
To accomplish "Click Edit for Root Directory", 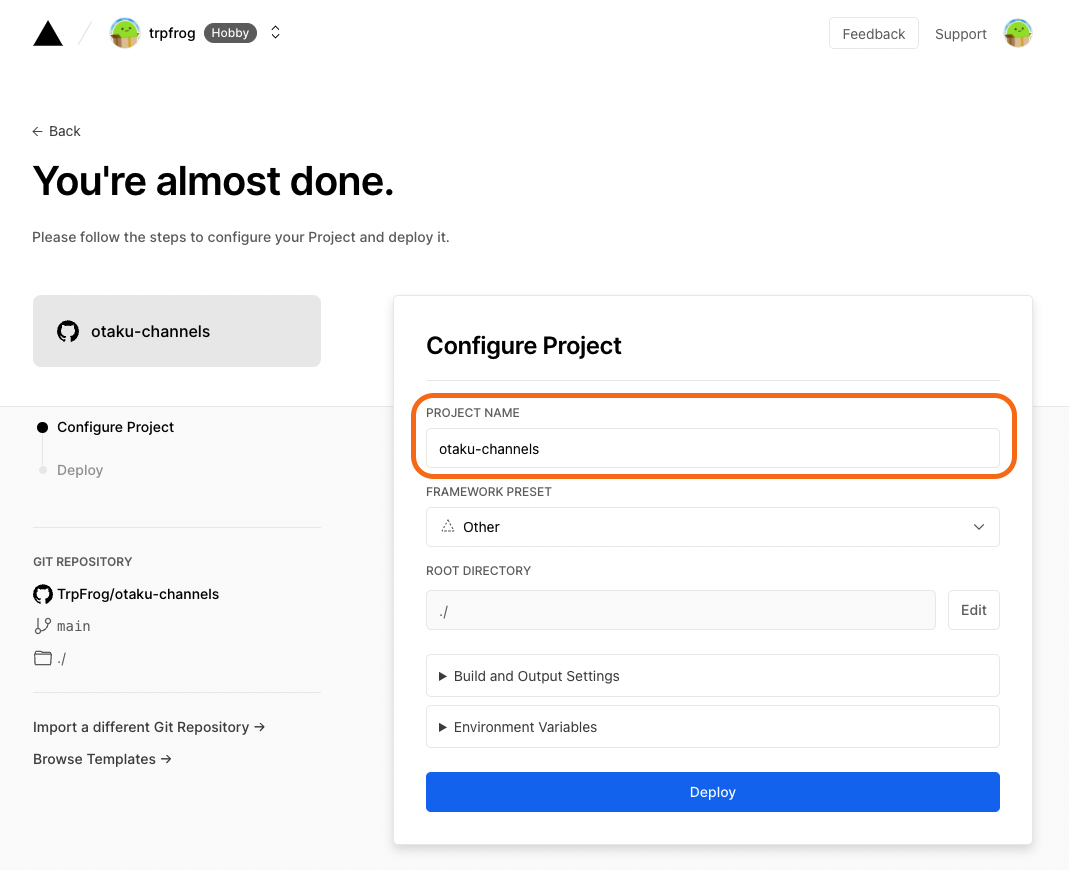I will tap(973, 610).
